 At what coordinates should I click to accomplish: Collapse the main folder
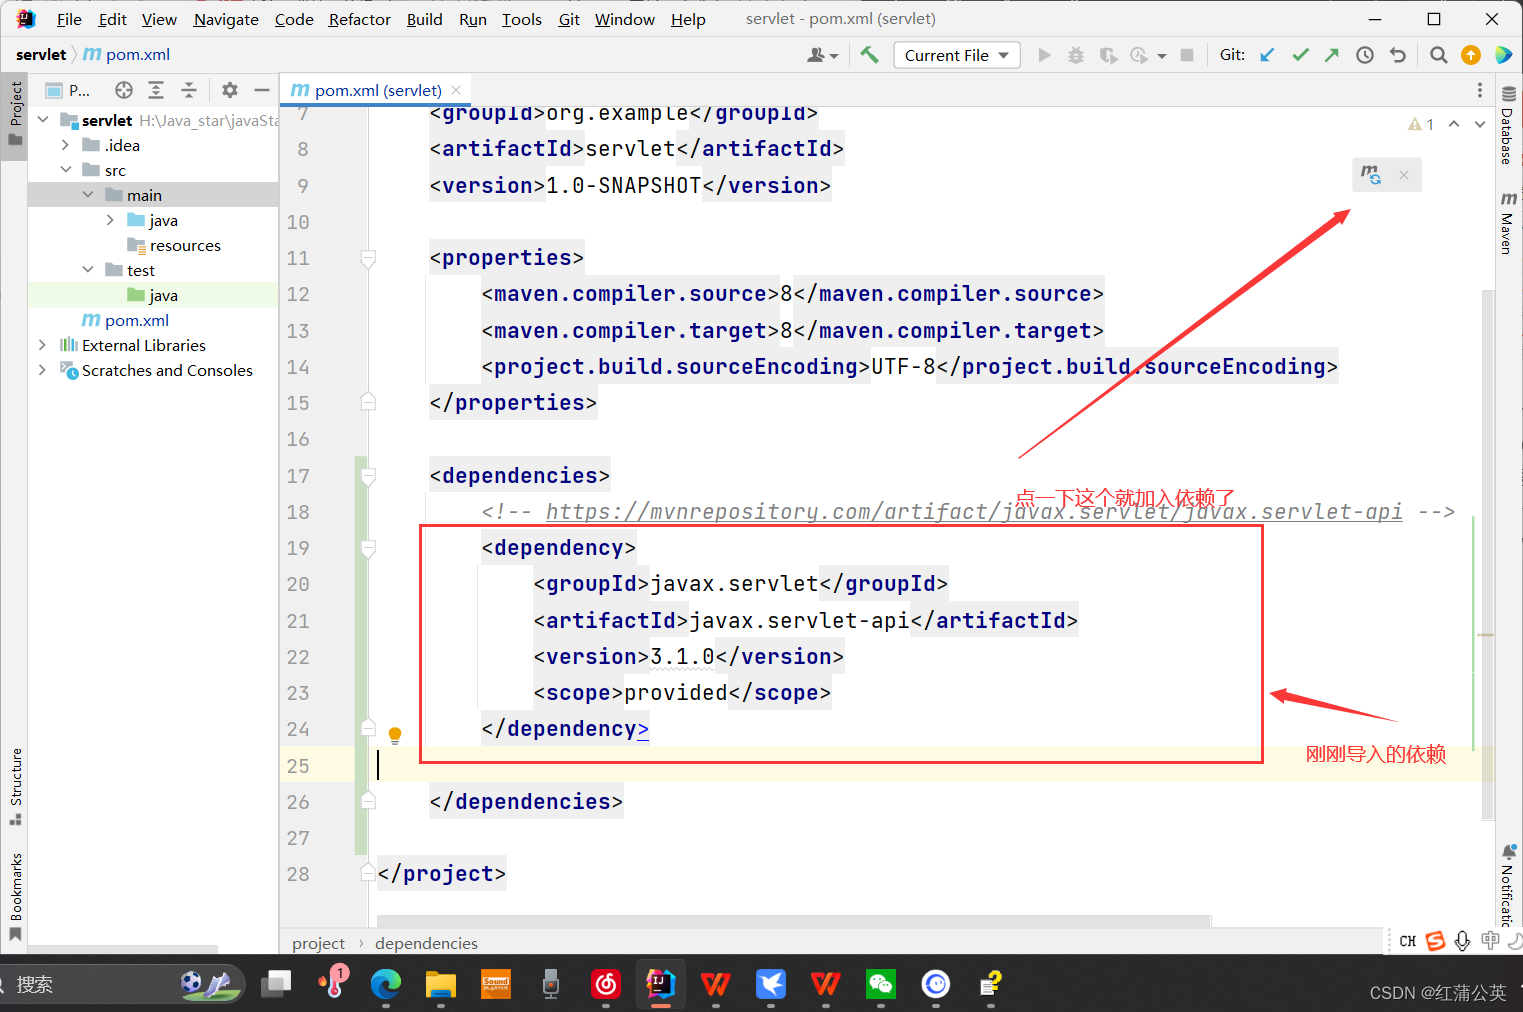coord(88,195)
